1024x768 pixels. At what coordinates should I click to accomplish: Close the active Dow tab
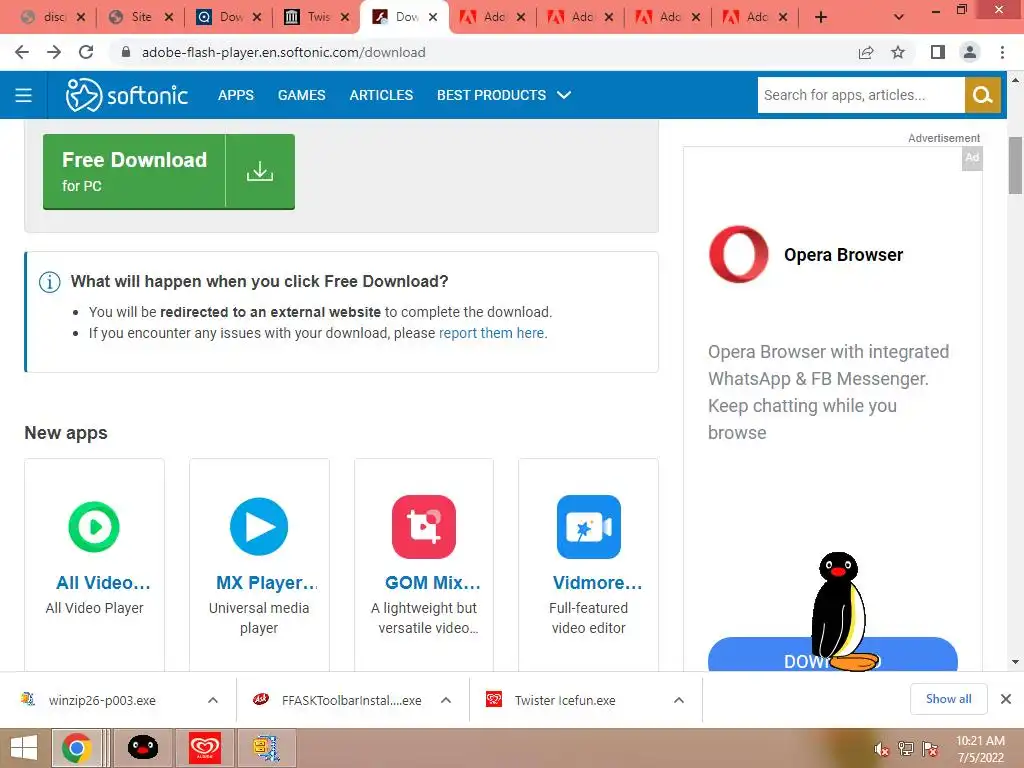click(x=433, y=18)
